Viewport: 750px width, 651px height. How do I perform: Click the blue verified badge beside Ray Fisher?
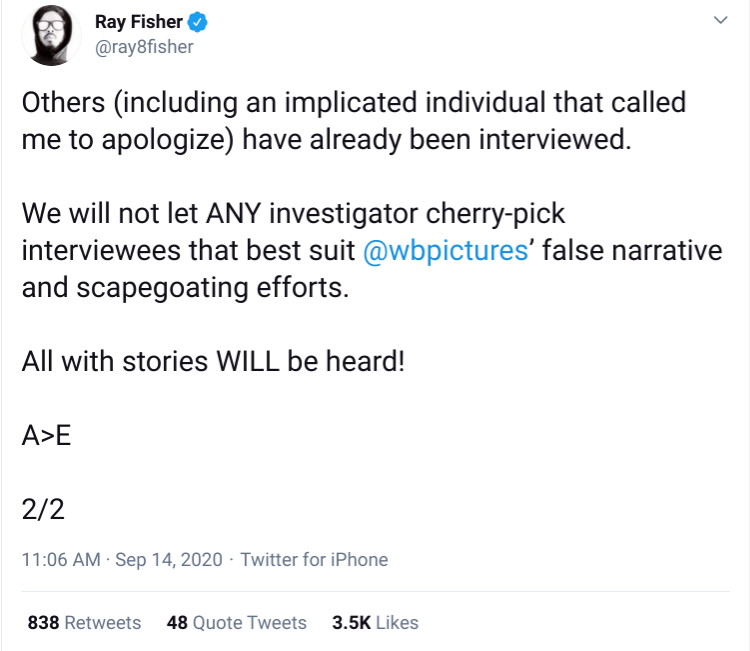[x=198, y=23]
